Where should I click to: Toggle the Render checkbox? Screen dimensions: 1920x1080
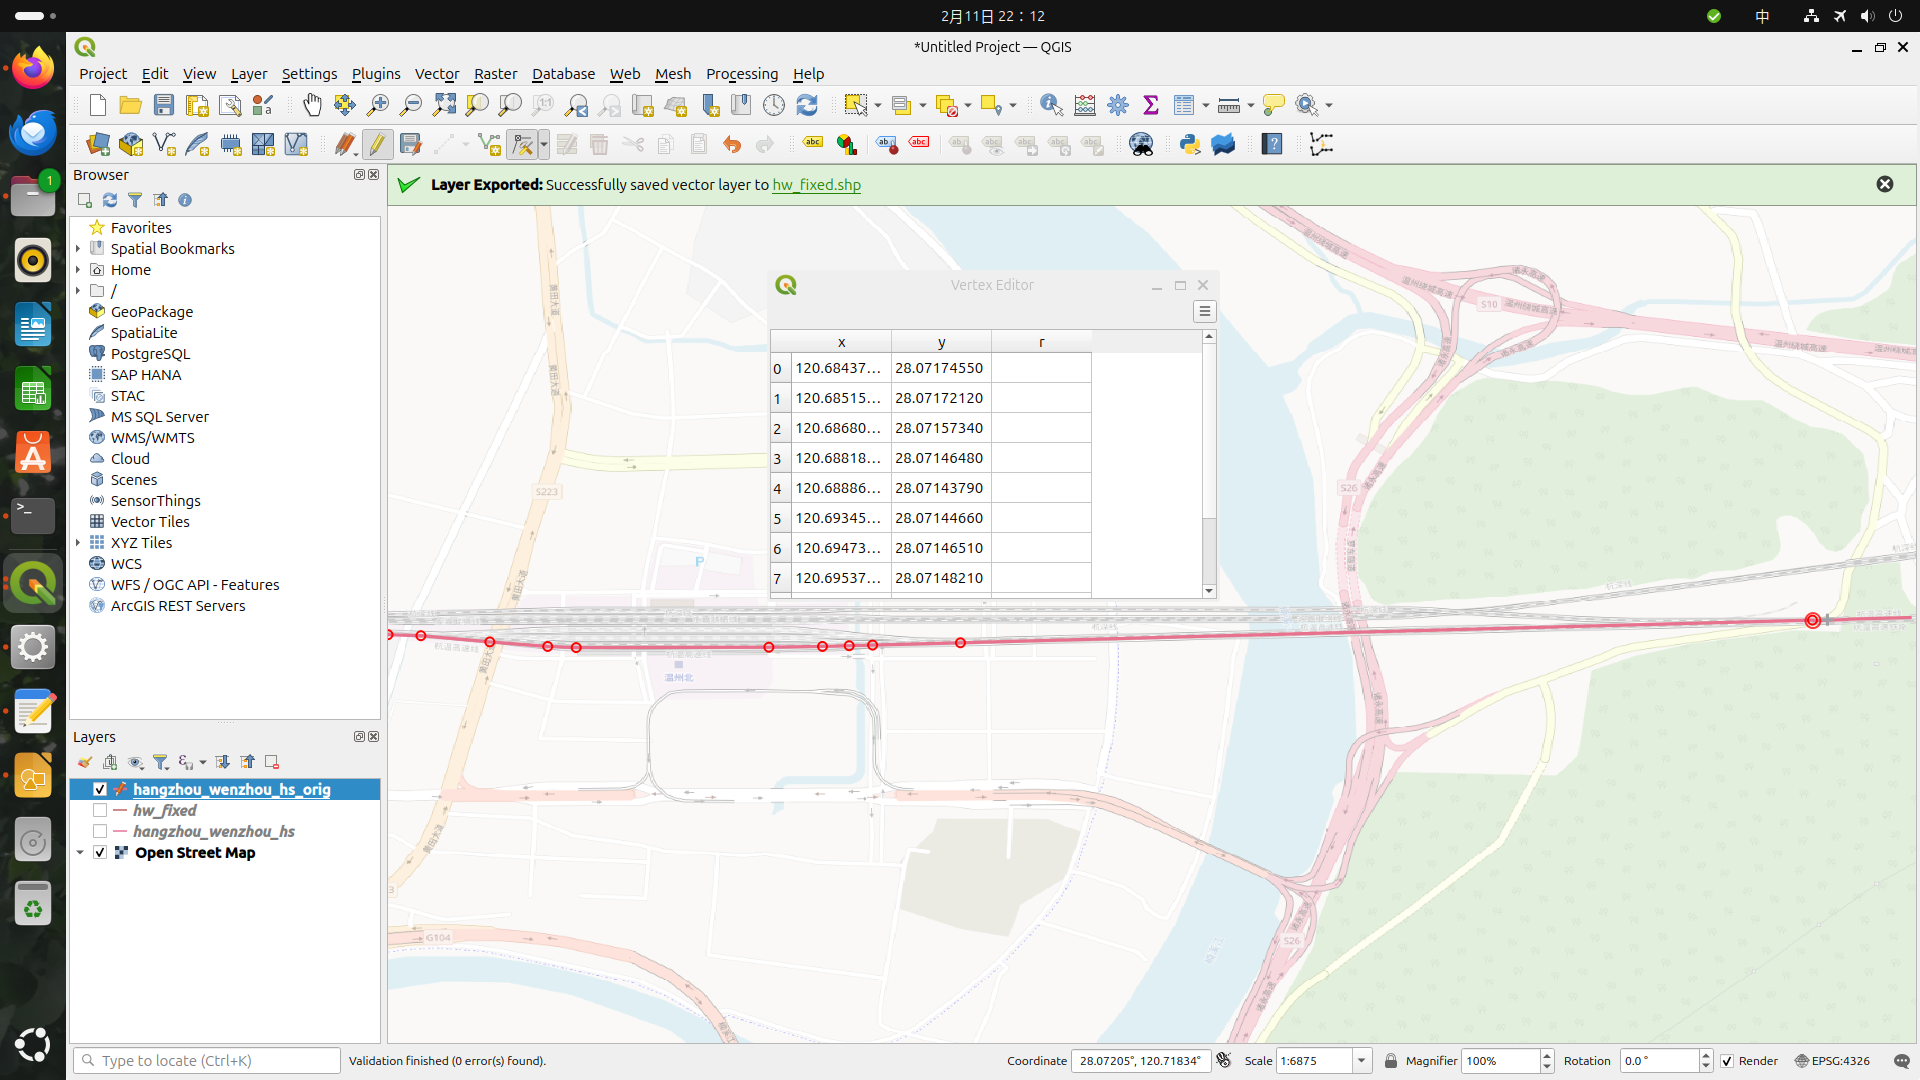pyautogui.click(x=1727, y=1061)
